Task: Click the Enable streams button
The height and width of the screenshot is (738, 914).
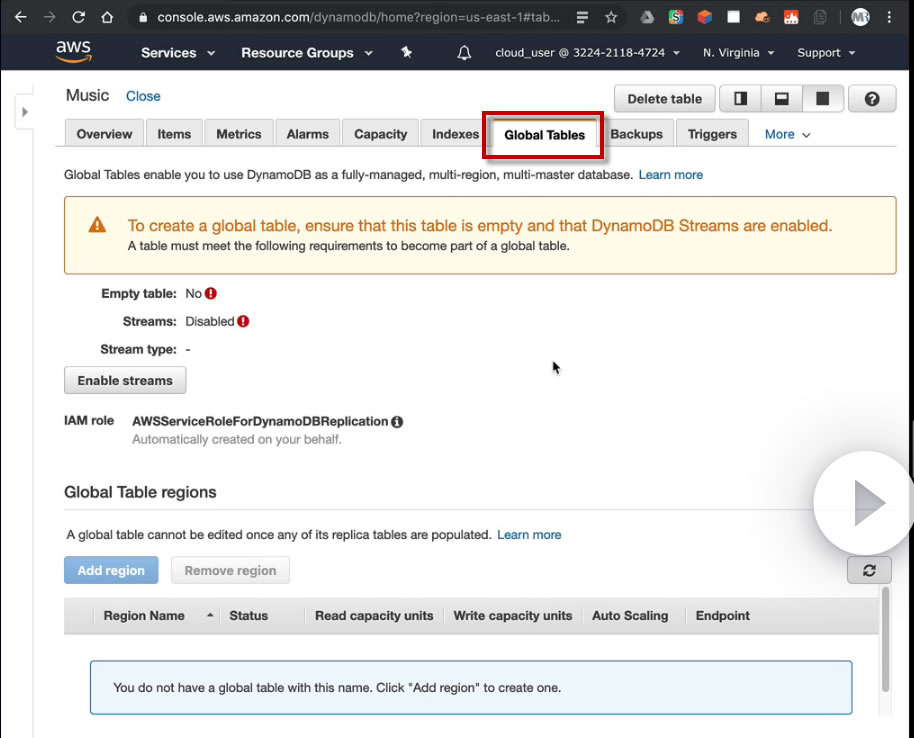Action: [125, 380]
